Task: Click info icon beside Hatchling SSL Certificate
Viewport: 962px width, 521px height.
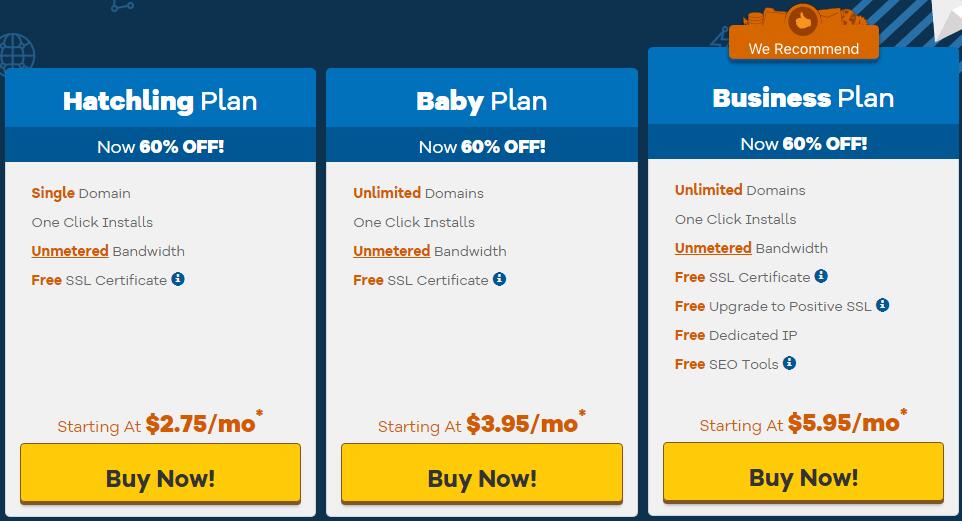Action: click(x=178, y=279)
